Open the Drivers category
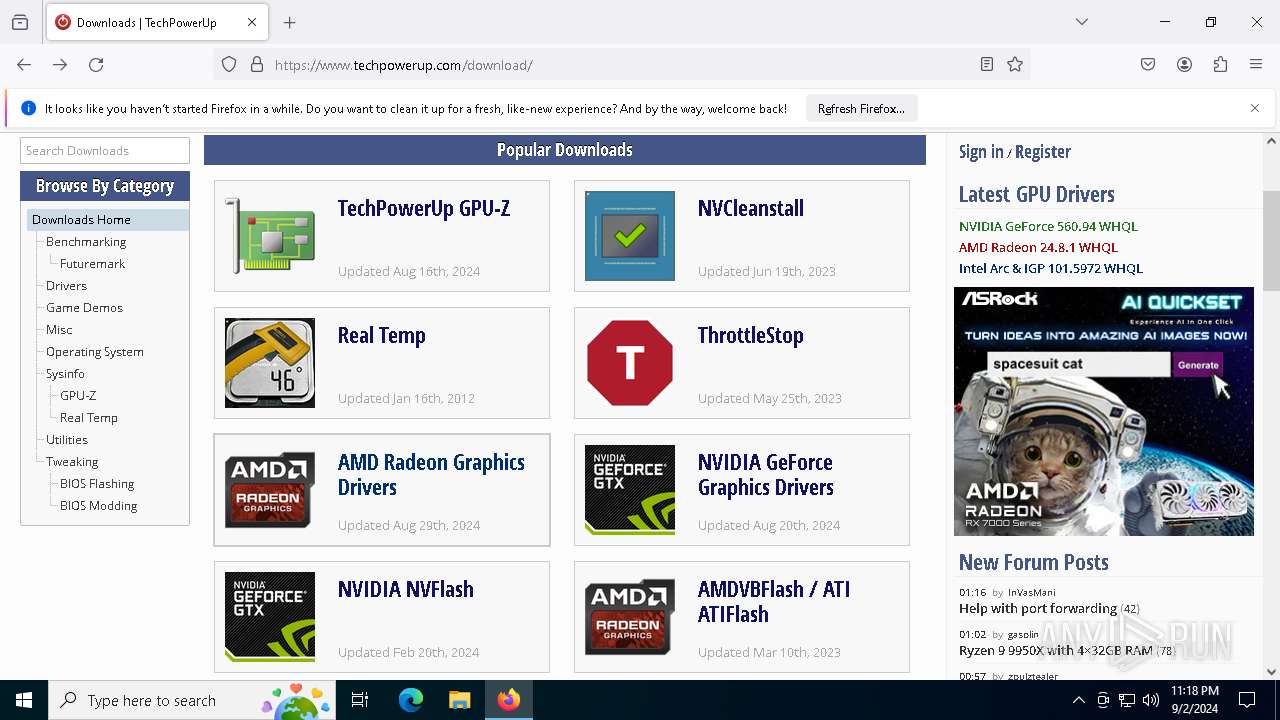 point(66,286)
